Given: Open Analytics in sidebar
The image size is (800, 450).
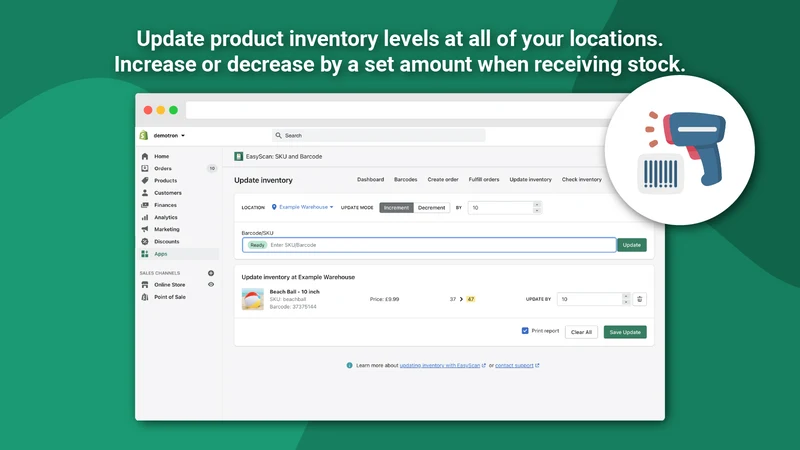Looking at the screenshot, I should [166, 217].
